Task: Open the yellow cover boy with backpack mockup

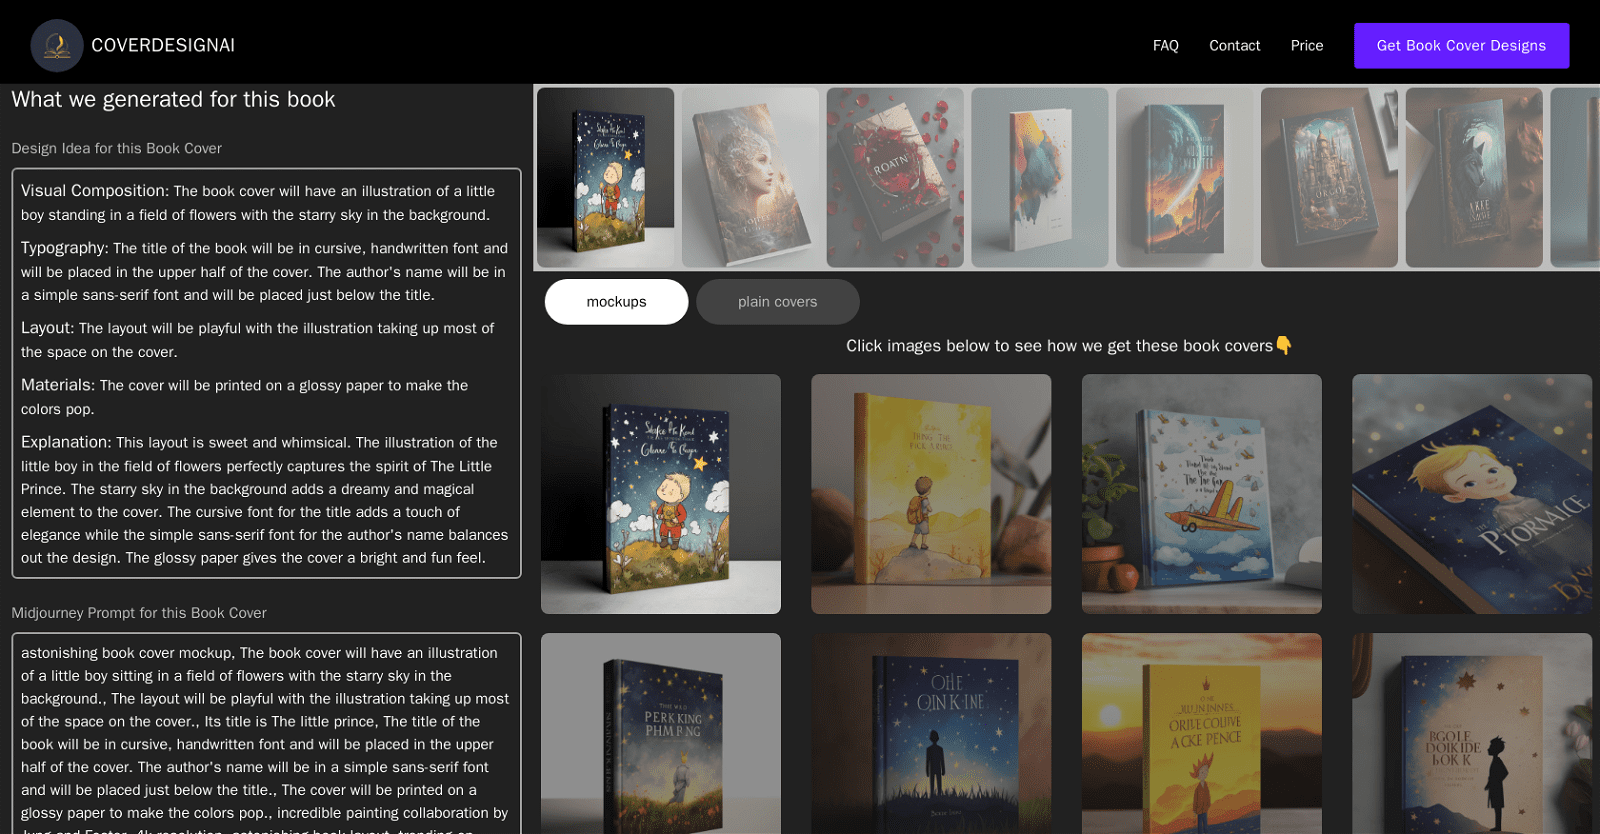Action: pos(931,494)
